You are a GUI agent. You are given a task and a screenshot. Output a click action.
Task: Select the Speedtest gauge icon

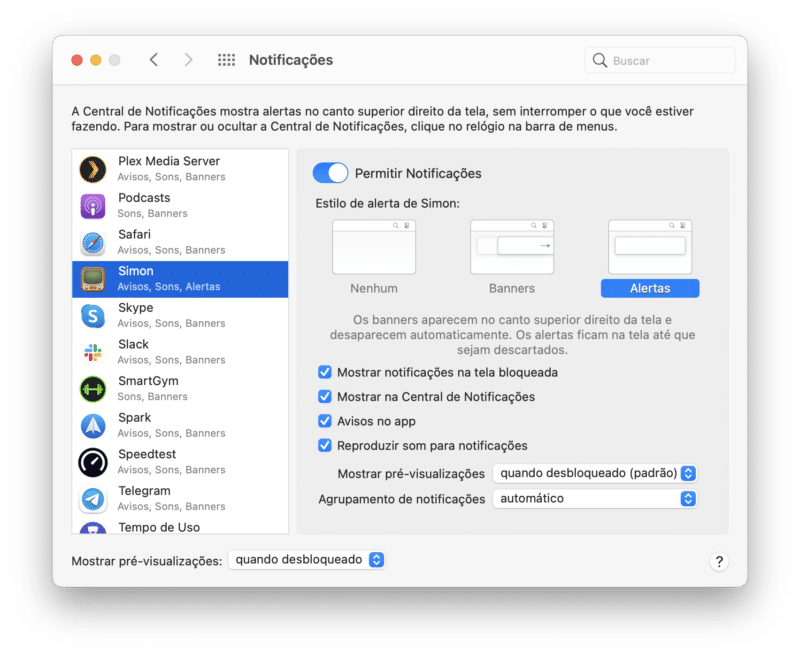pos(93,460)
